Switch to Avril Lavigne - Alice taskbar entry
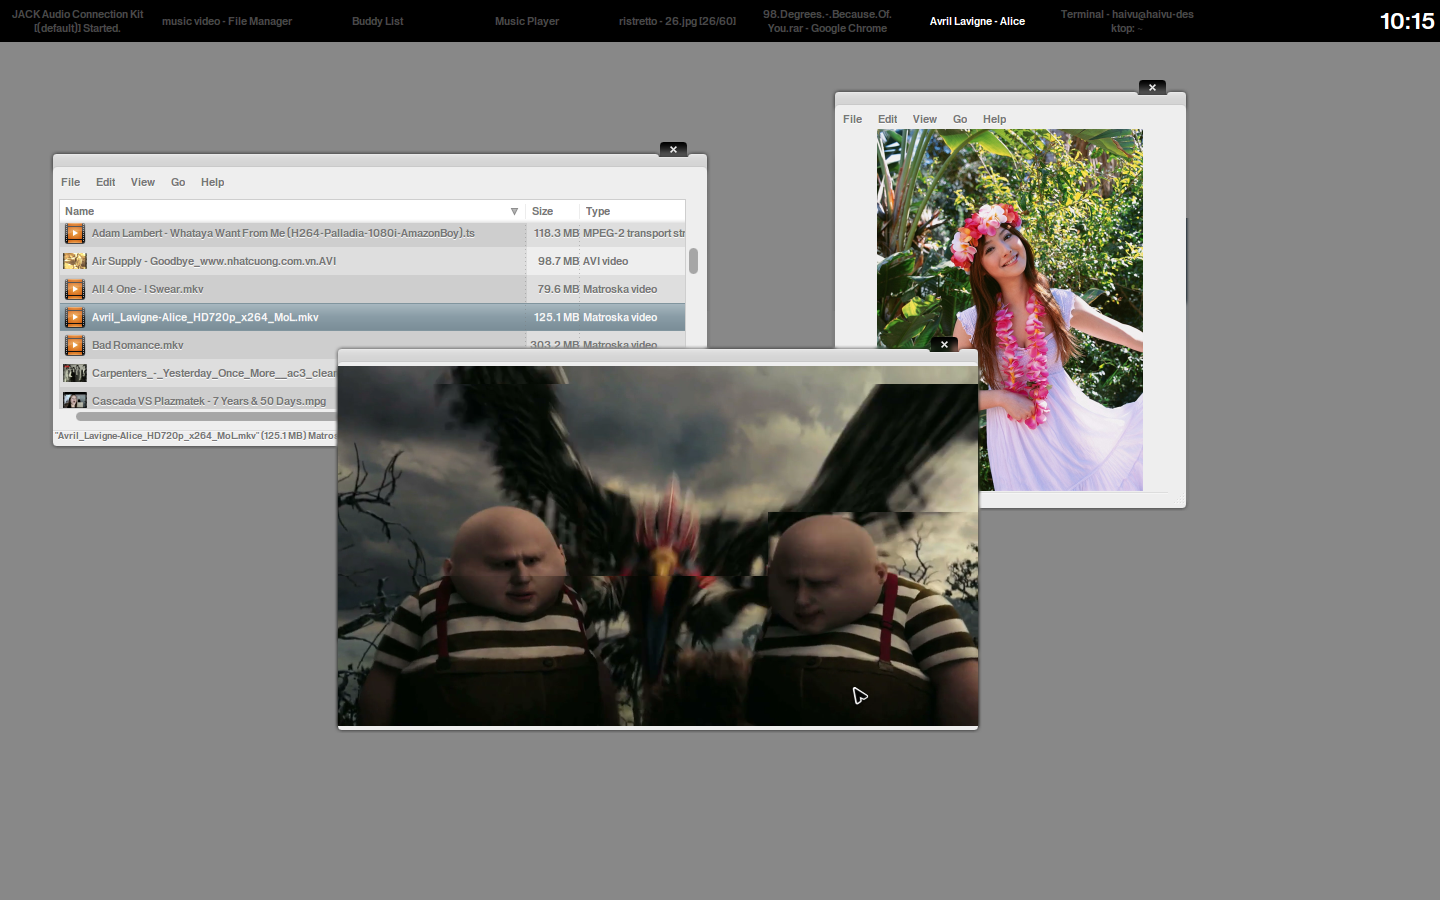Viewport: 1440px width, 900px height. (977, 21)
